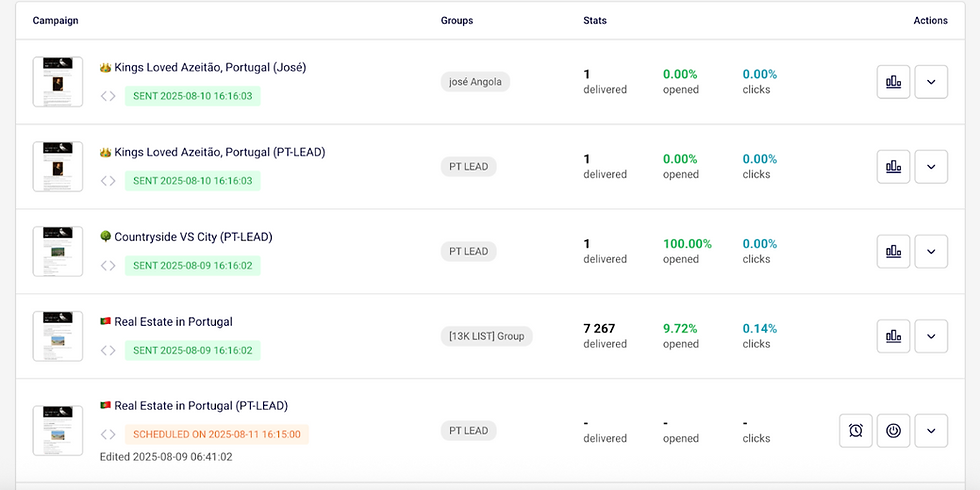Click the alarm clock reschedule icon
The height and width of the screenshot is (490, 980).
[855, 431]
